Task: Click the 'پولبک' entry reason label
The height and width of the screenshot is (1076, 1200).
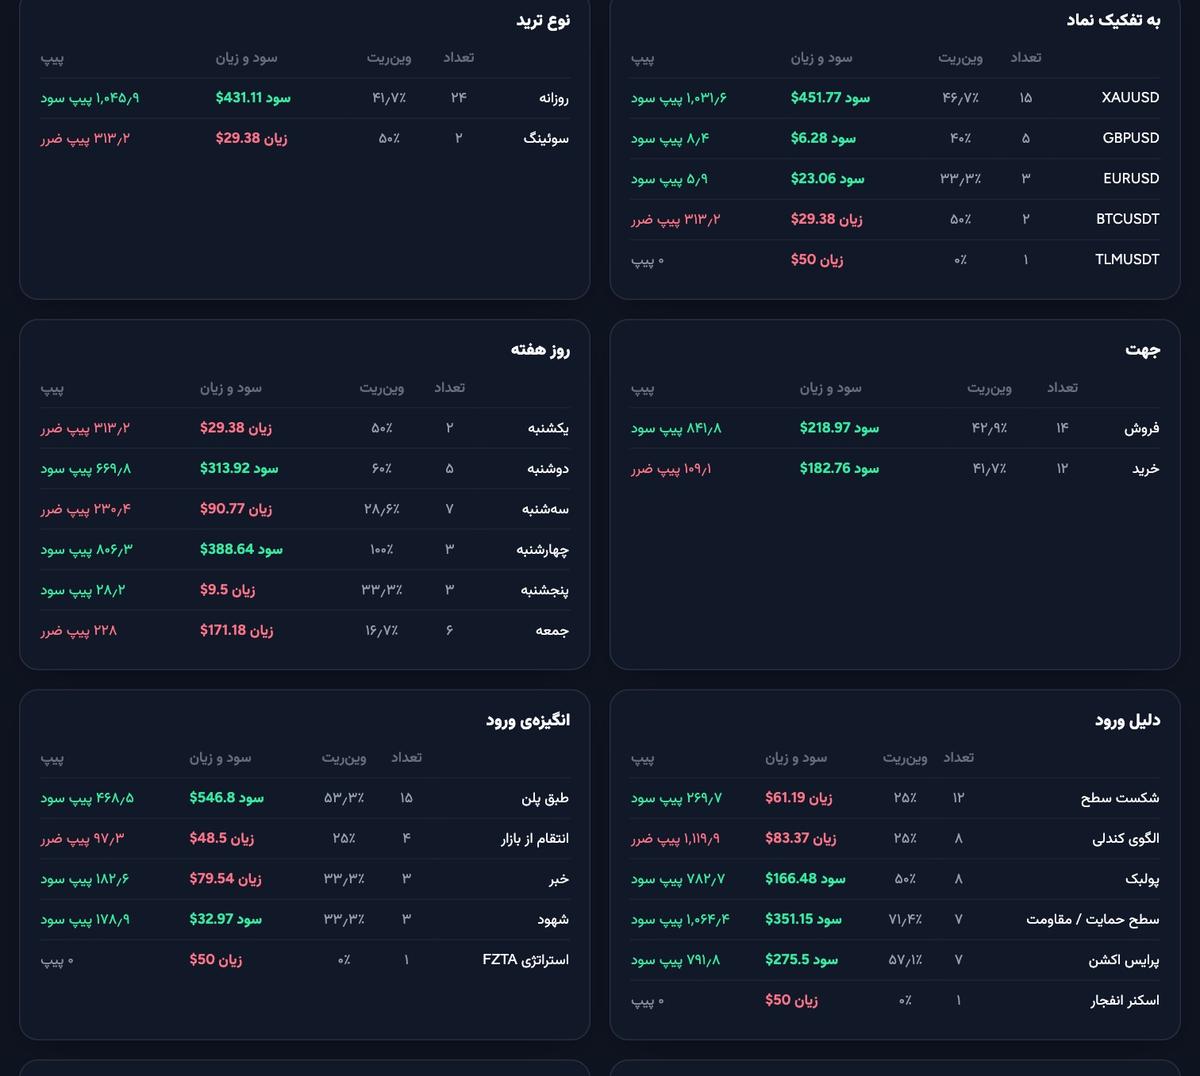Action: pyautogui.click(x=1142, y=879)
